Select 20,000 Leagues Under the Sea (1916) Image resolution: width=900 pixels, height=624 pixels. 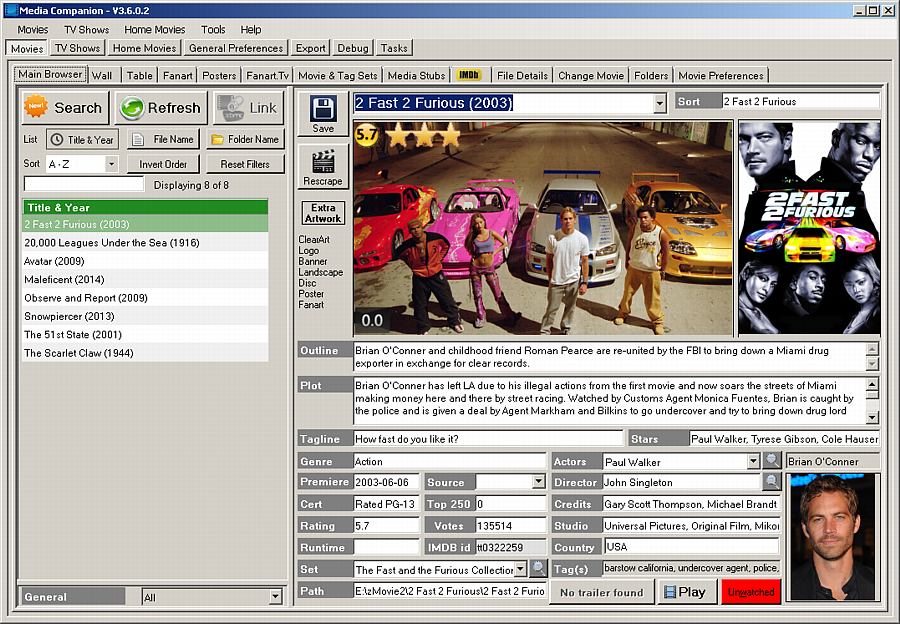[145, 243]
